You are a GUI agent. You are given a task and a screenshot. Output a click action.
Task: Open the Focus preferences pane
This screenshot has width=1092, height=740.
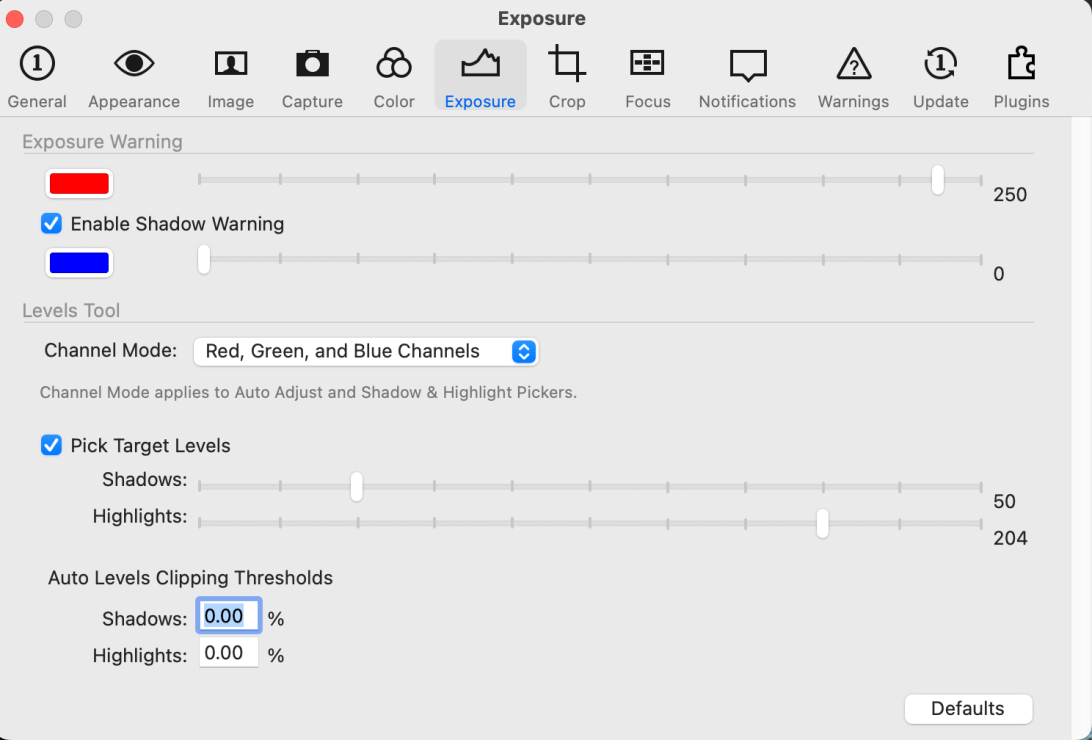coord(647,77)
